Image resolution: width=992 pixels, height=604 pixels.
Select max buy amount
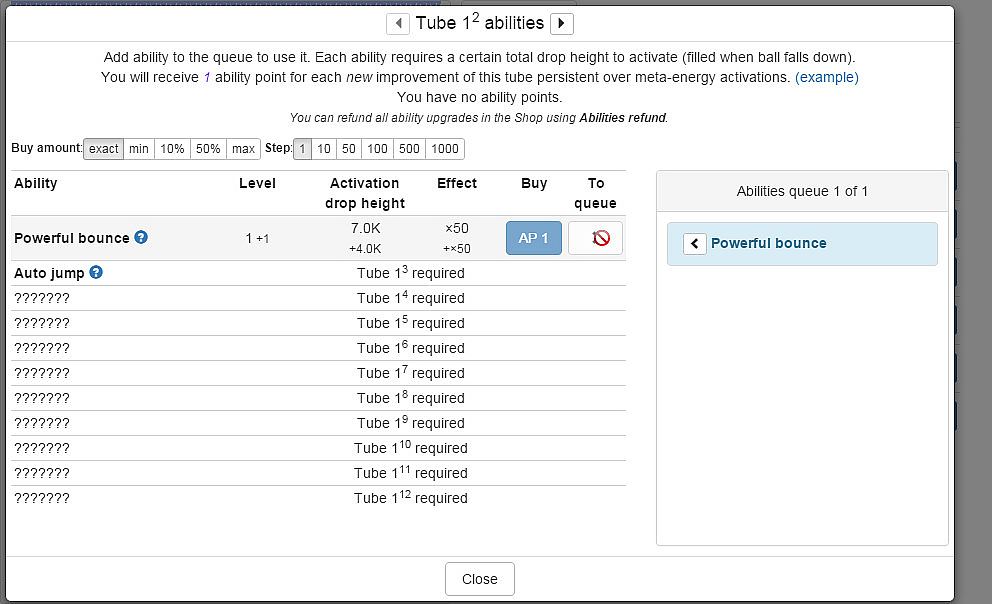click(x=243, y=149)
